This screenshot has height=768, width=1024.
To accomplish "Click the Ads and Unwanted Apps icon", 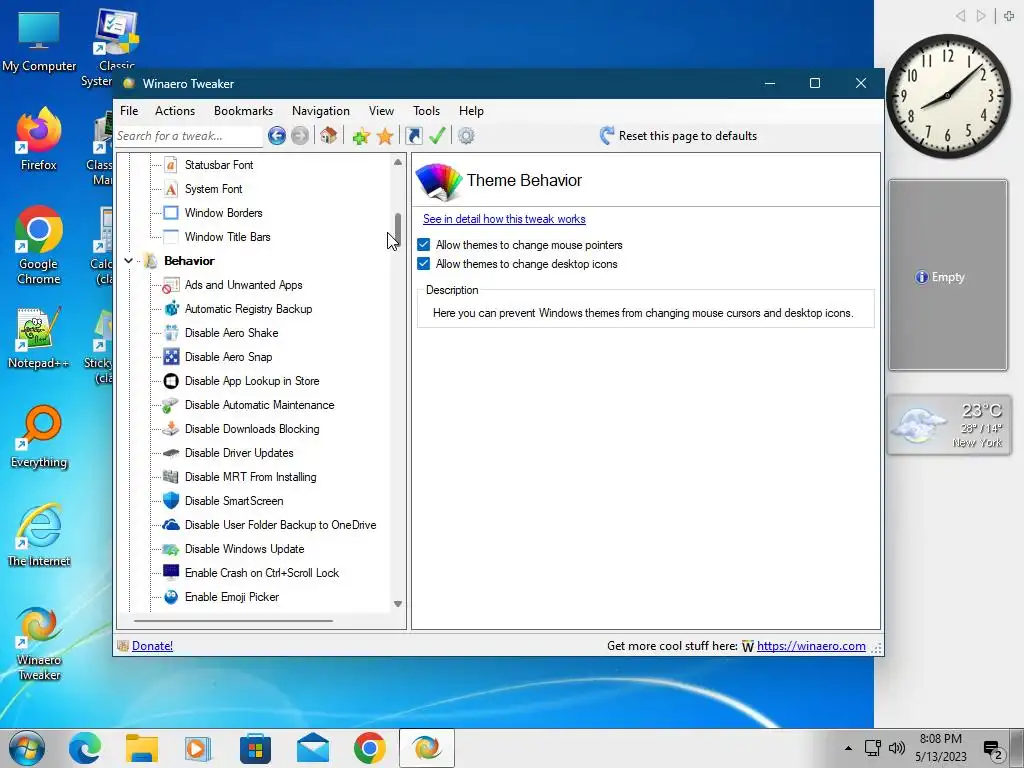I will [x=170, y=285].
